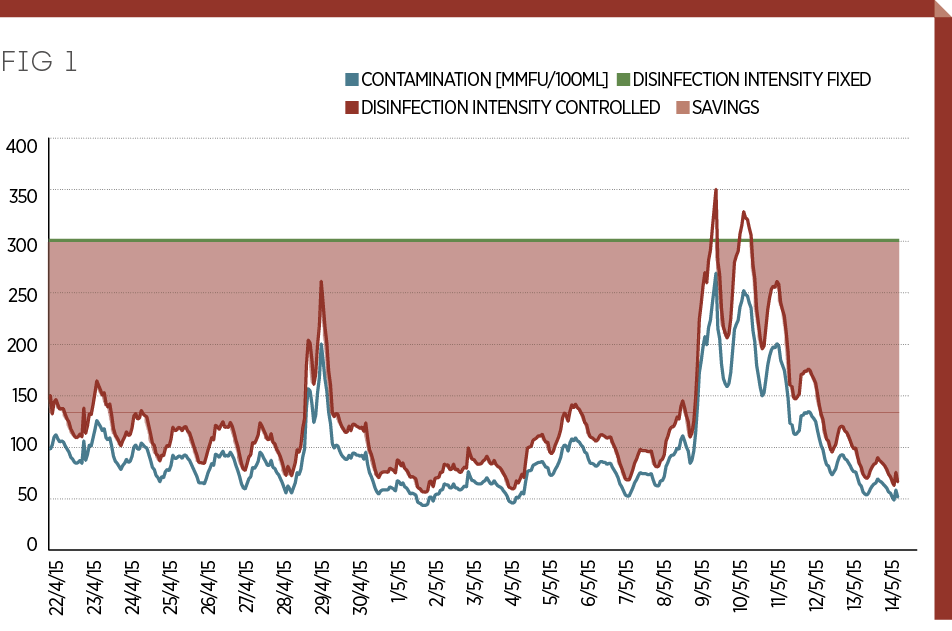Select the 14/5/15 date on the x-axis

click(x=893, y=588)
